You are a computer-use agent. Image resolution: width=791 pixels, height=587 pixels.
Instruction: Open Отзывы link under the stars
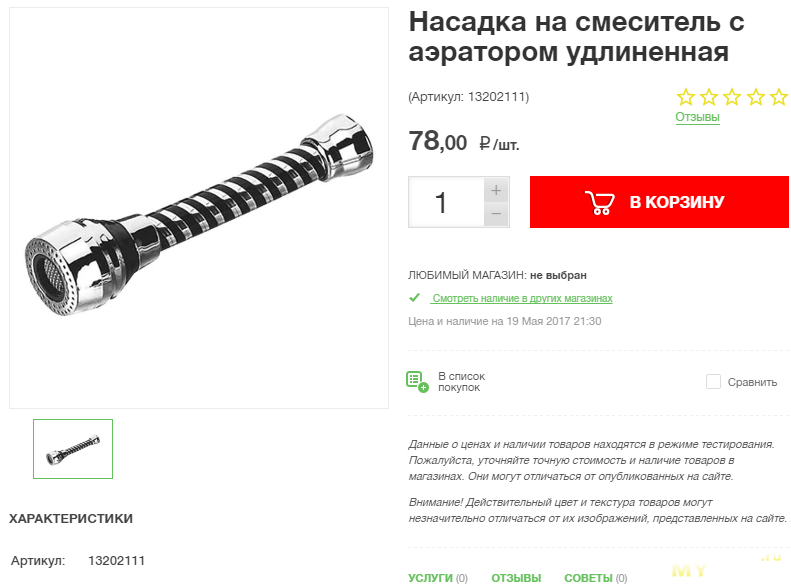697,117
